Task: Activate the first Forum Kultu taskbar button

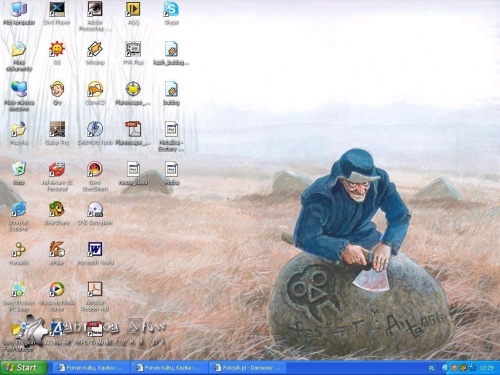Action: coord(90,368)
